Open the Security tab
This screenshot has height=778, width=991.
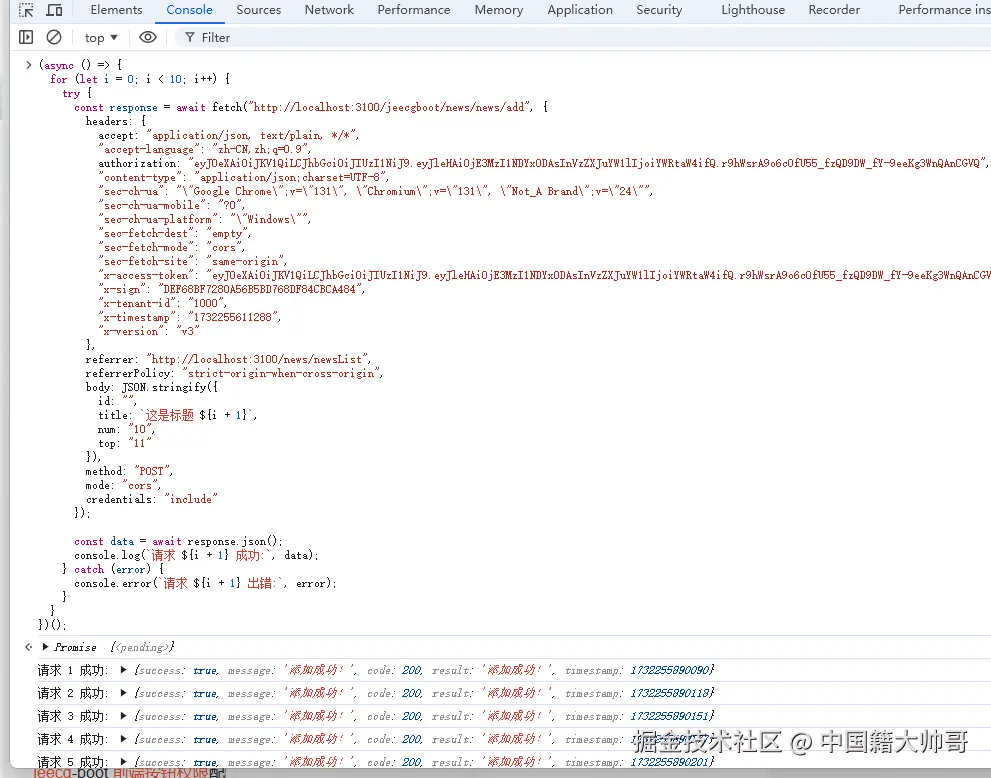(x=659, y=10)
